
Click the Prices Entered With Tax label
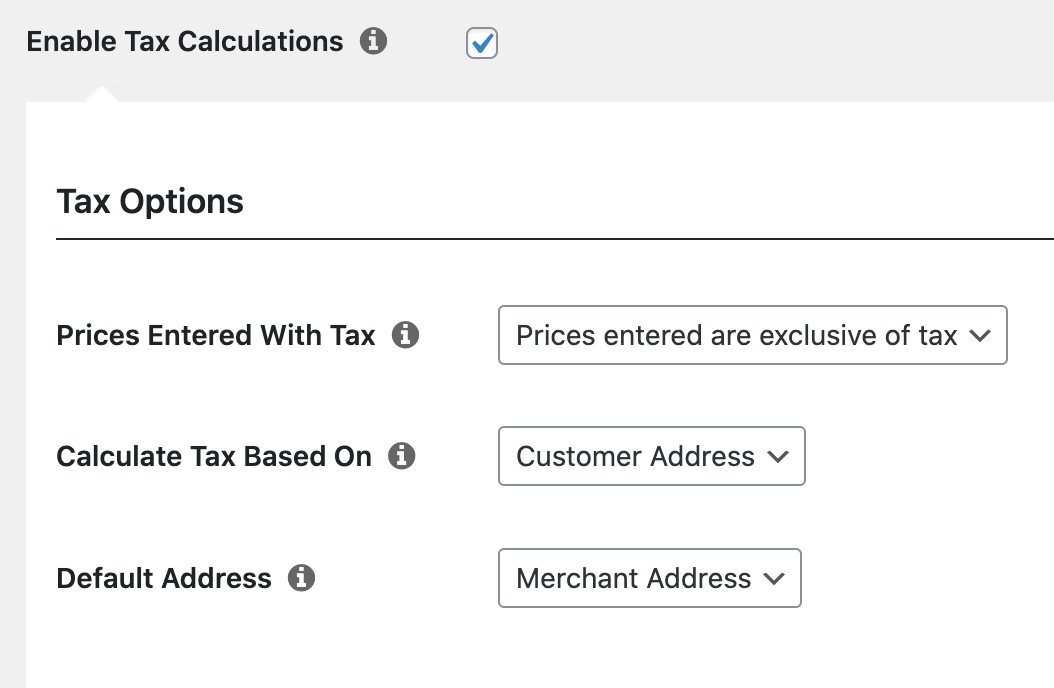[216, 335]
